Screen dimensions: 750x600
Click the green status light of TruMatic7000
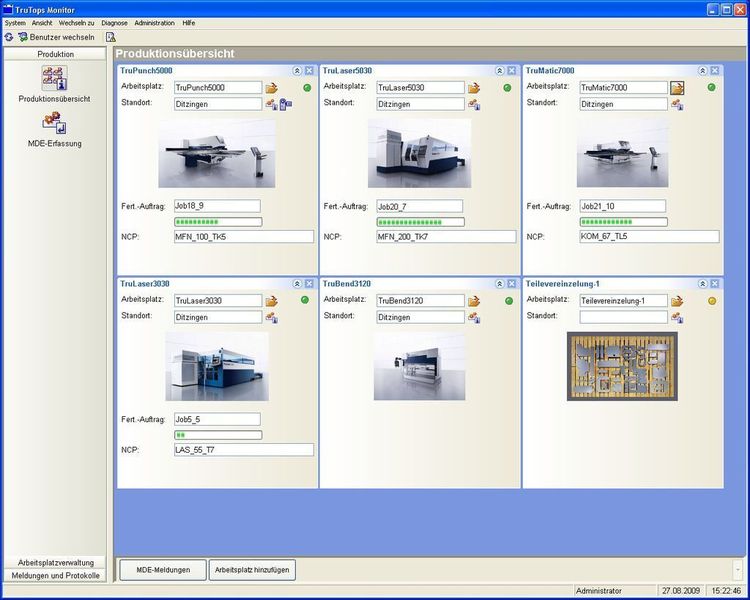click(712, 87)
